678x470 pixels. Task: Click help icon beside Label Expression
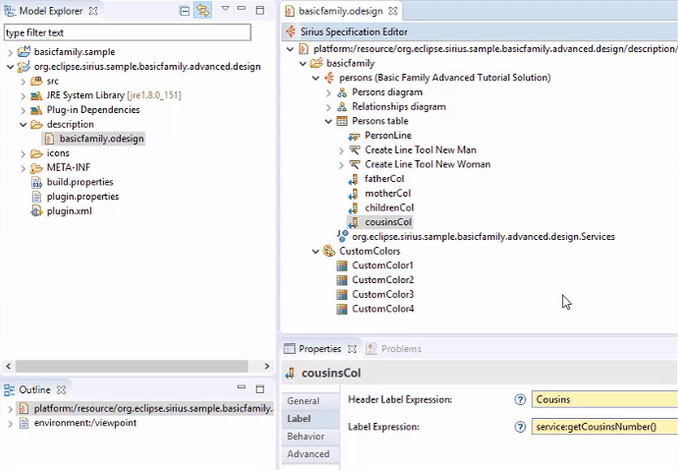pos(520,427)
